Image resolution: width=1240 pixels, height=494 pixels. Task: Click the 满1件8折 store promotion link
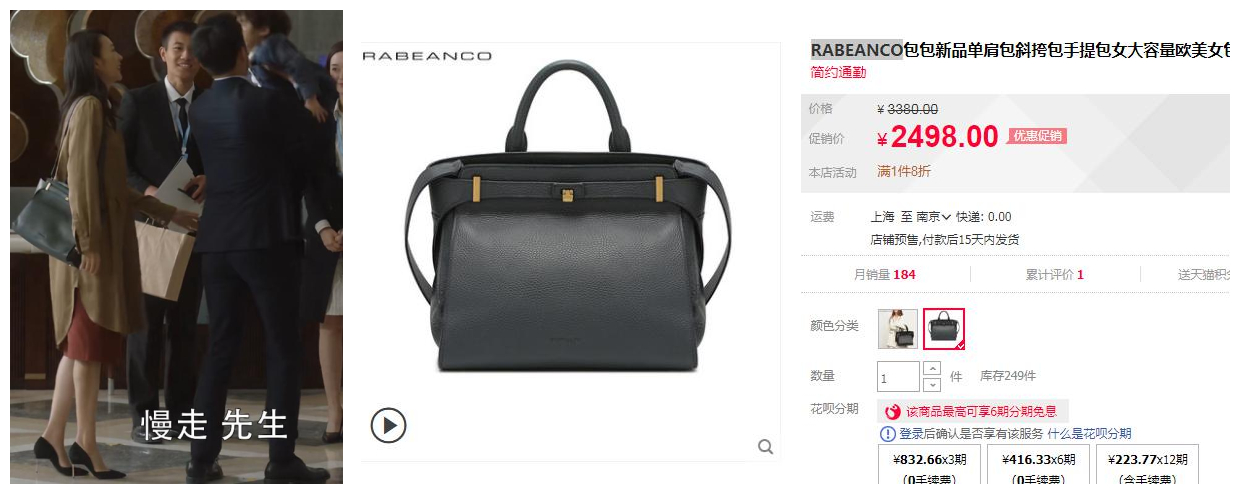[x=904, y=172]
